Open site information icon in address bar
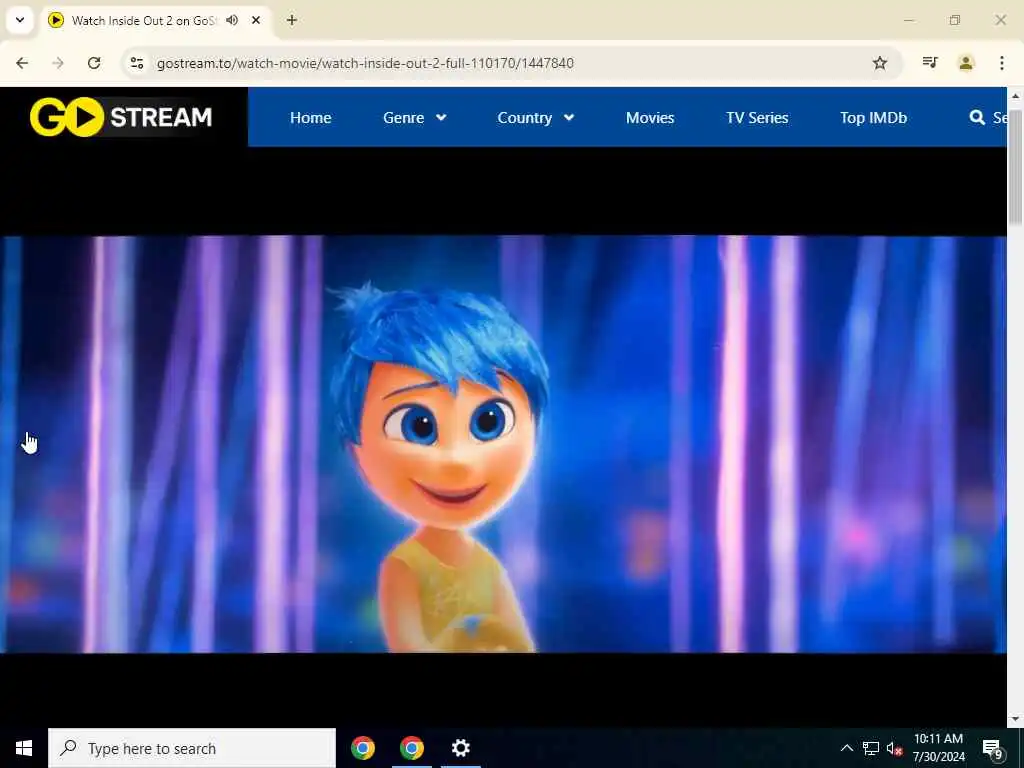This screenshot has width=1024, height=768. coord(136,63)
